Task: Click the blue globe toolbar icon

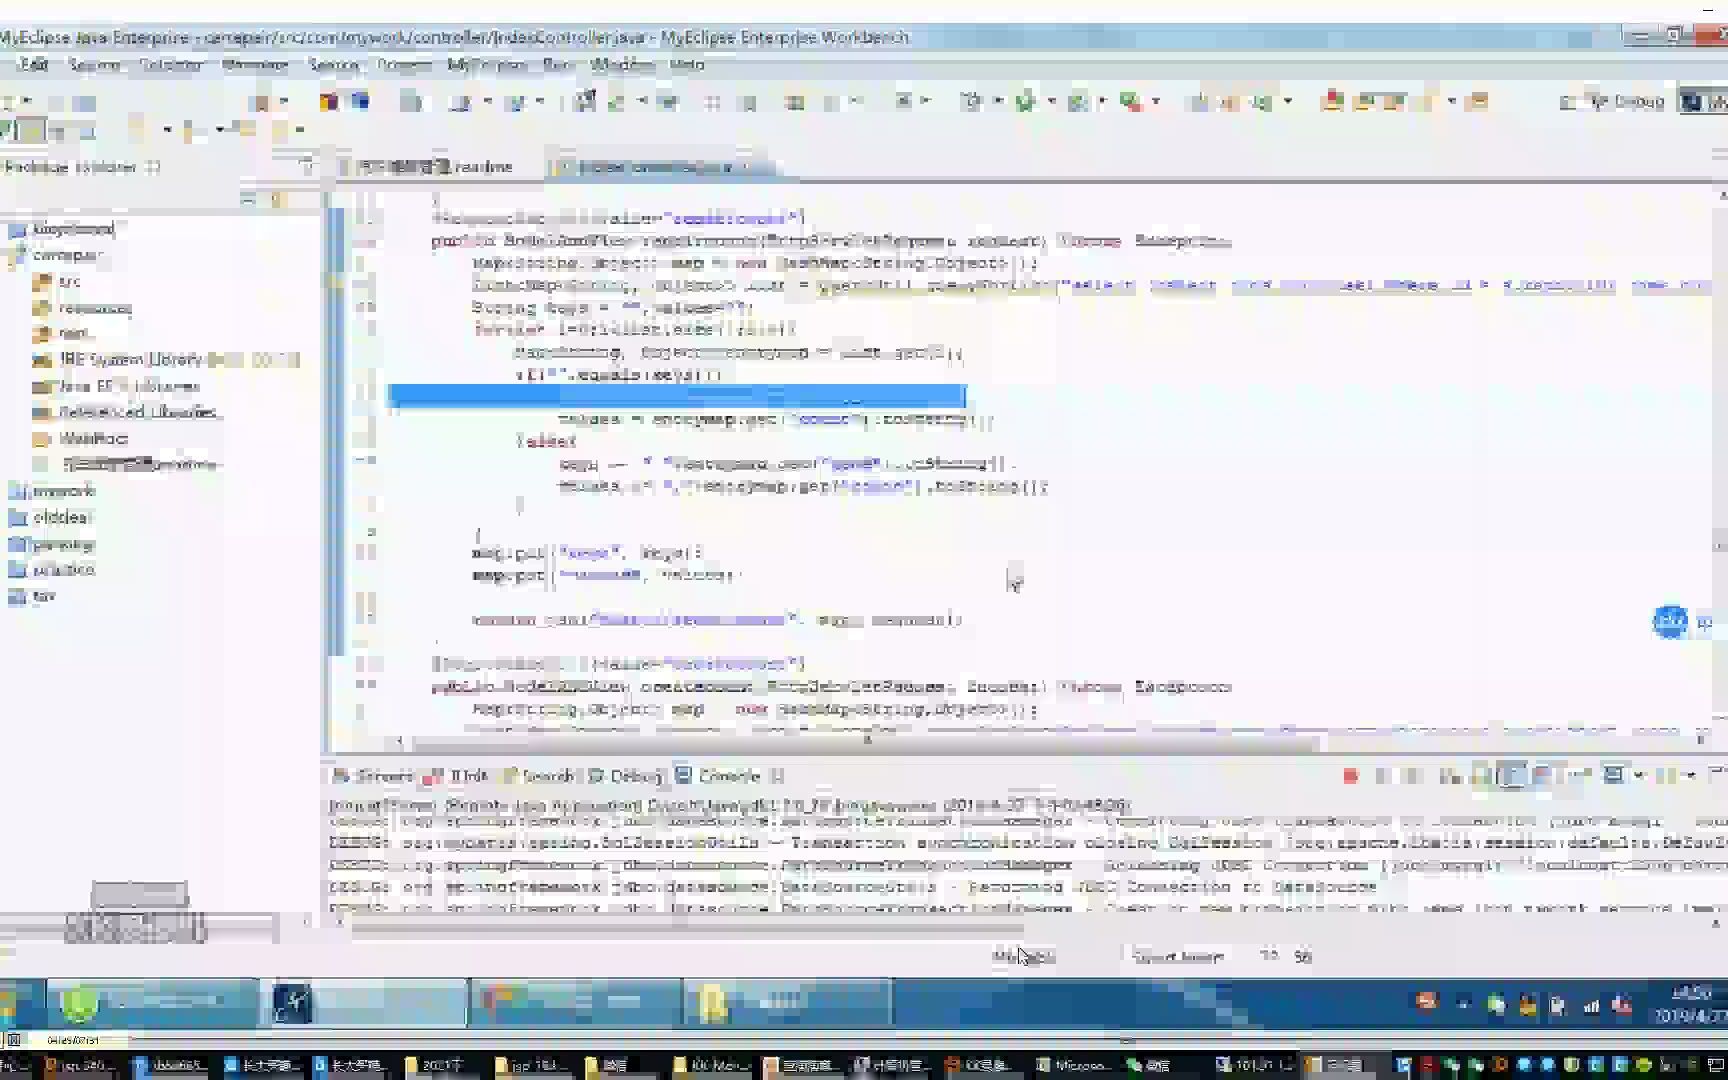Action: [x=360, y=101]
